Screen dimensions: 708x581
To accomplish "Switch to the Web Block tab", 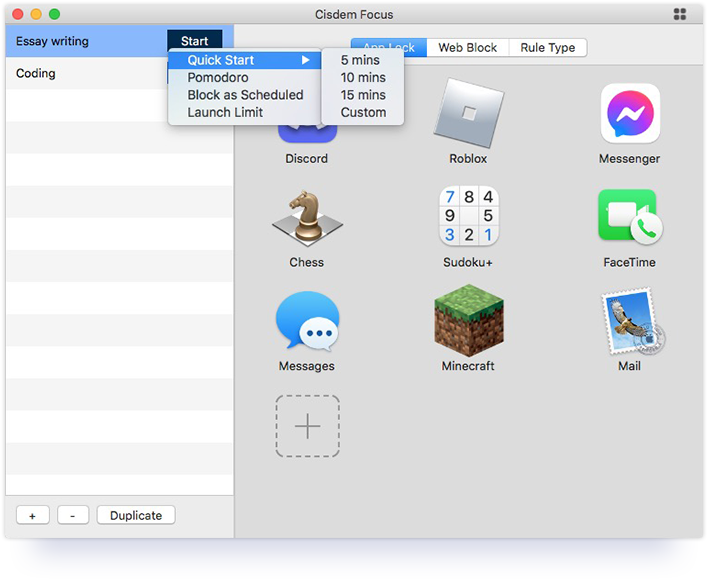I will click(x=467, y=47).
